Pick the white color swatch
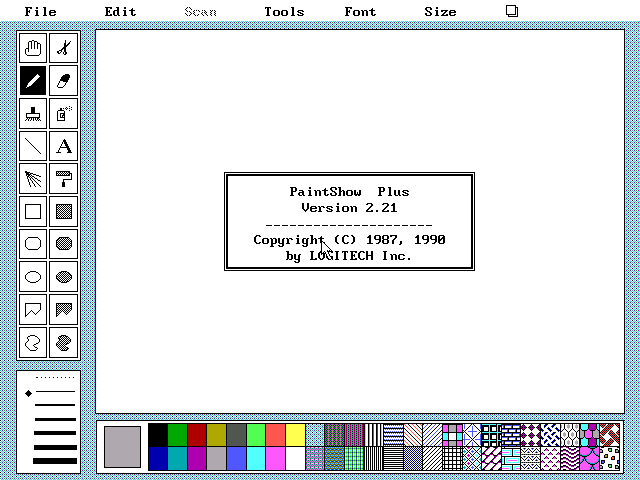Viewport: 640px width, 480px height. point(295,458)
